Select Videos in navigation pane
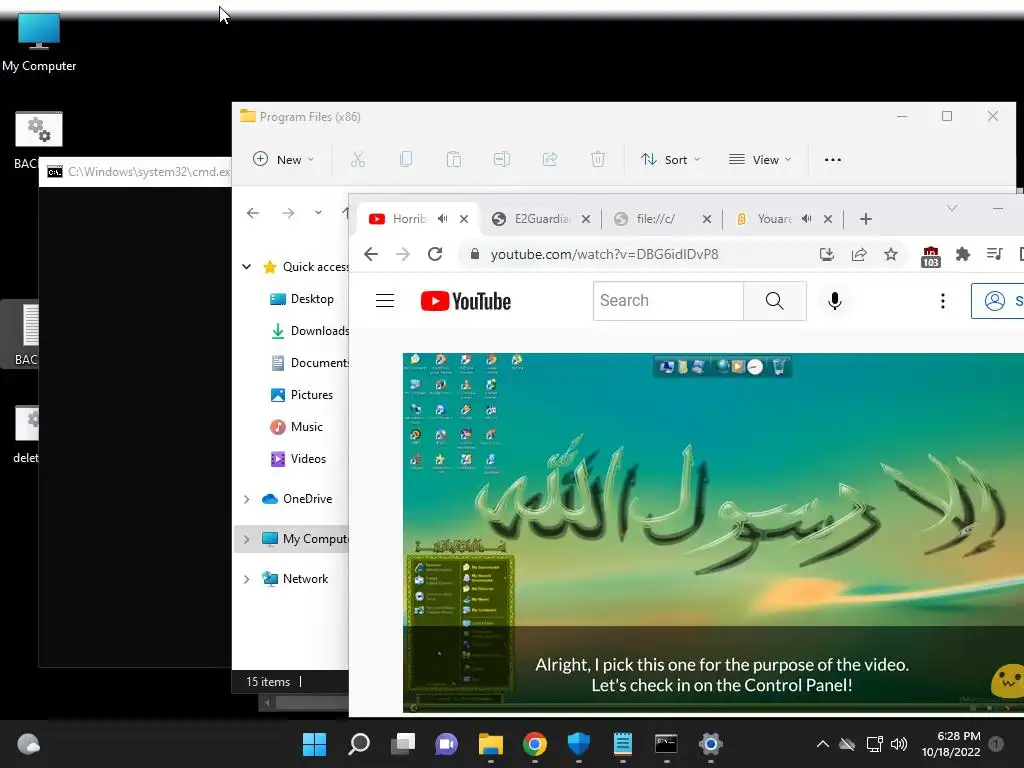Viewport: 1024px width, 768px height. (x=298, y=459)
